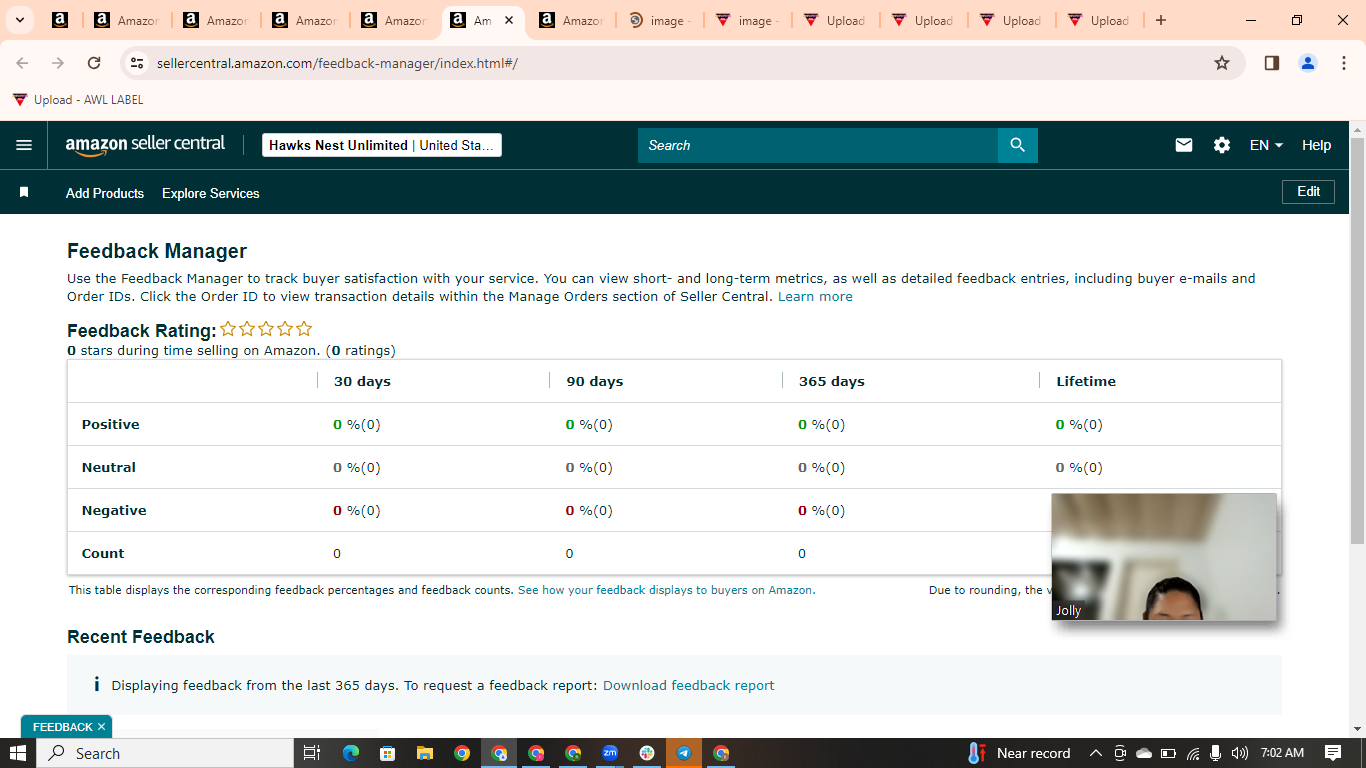Open the hamburger navigation menu
The width and height of the screenshot is (1366, 768).
24,145
